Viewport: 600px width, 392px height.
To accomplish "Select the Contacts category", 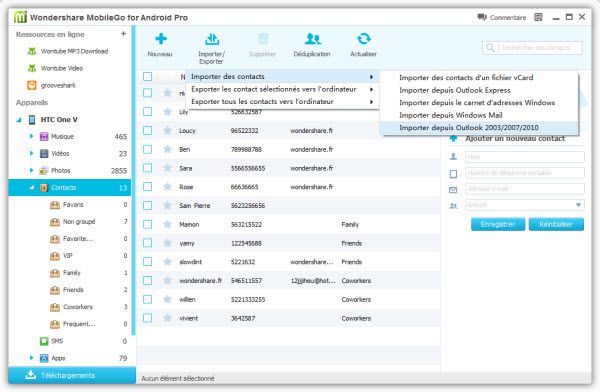I will click(x=70, y=188).
